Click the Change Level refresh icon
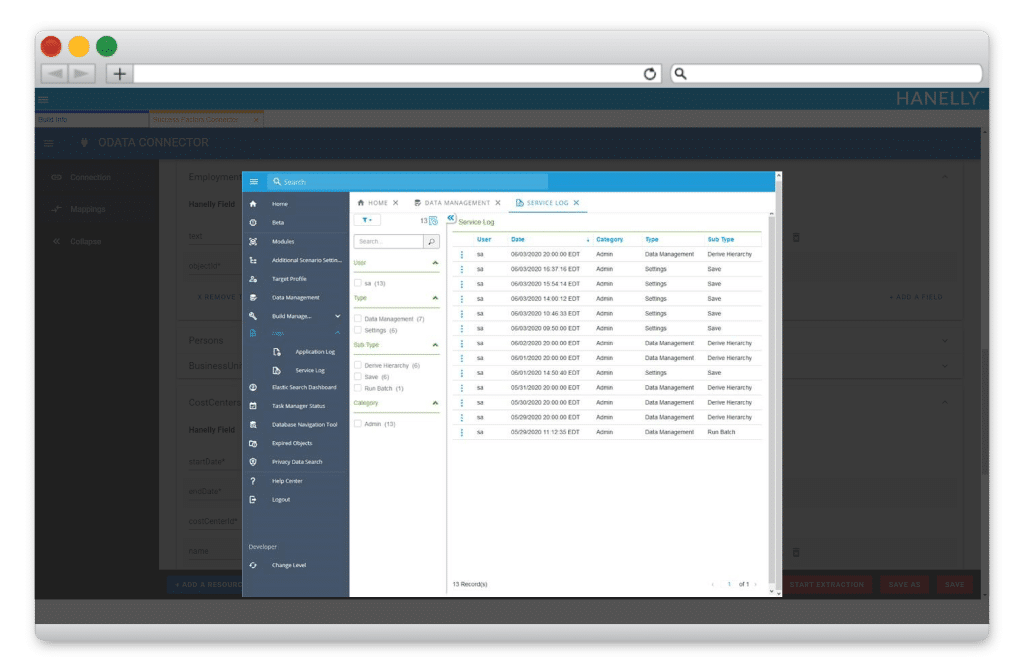The width and height of the screenshot is (1024, 666). (253, 565)
